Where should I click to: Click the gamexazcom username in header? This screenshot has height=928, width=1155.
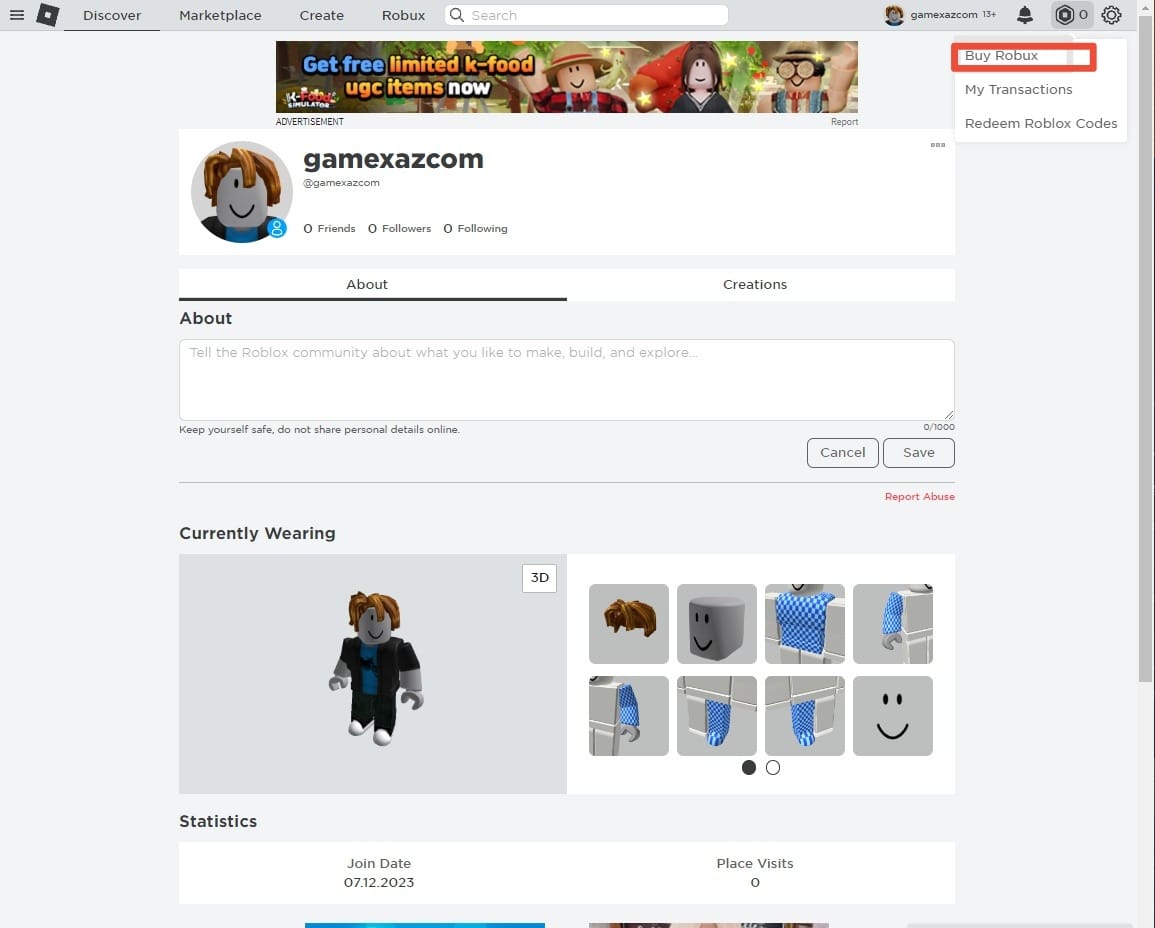(x=944, y=15)
